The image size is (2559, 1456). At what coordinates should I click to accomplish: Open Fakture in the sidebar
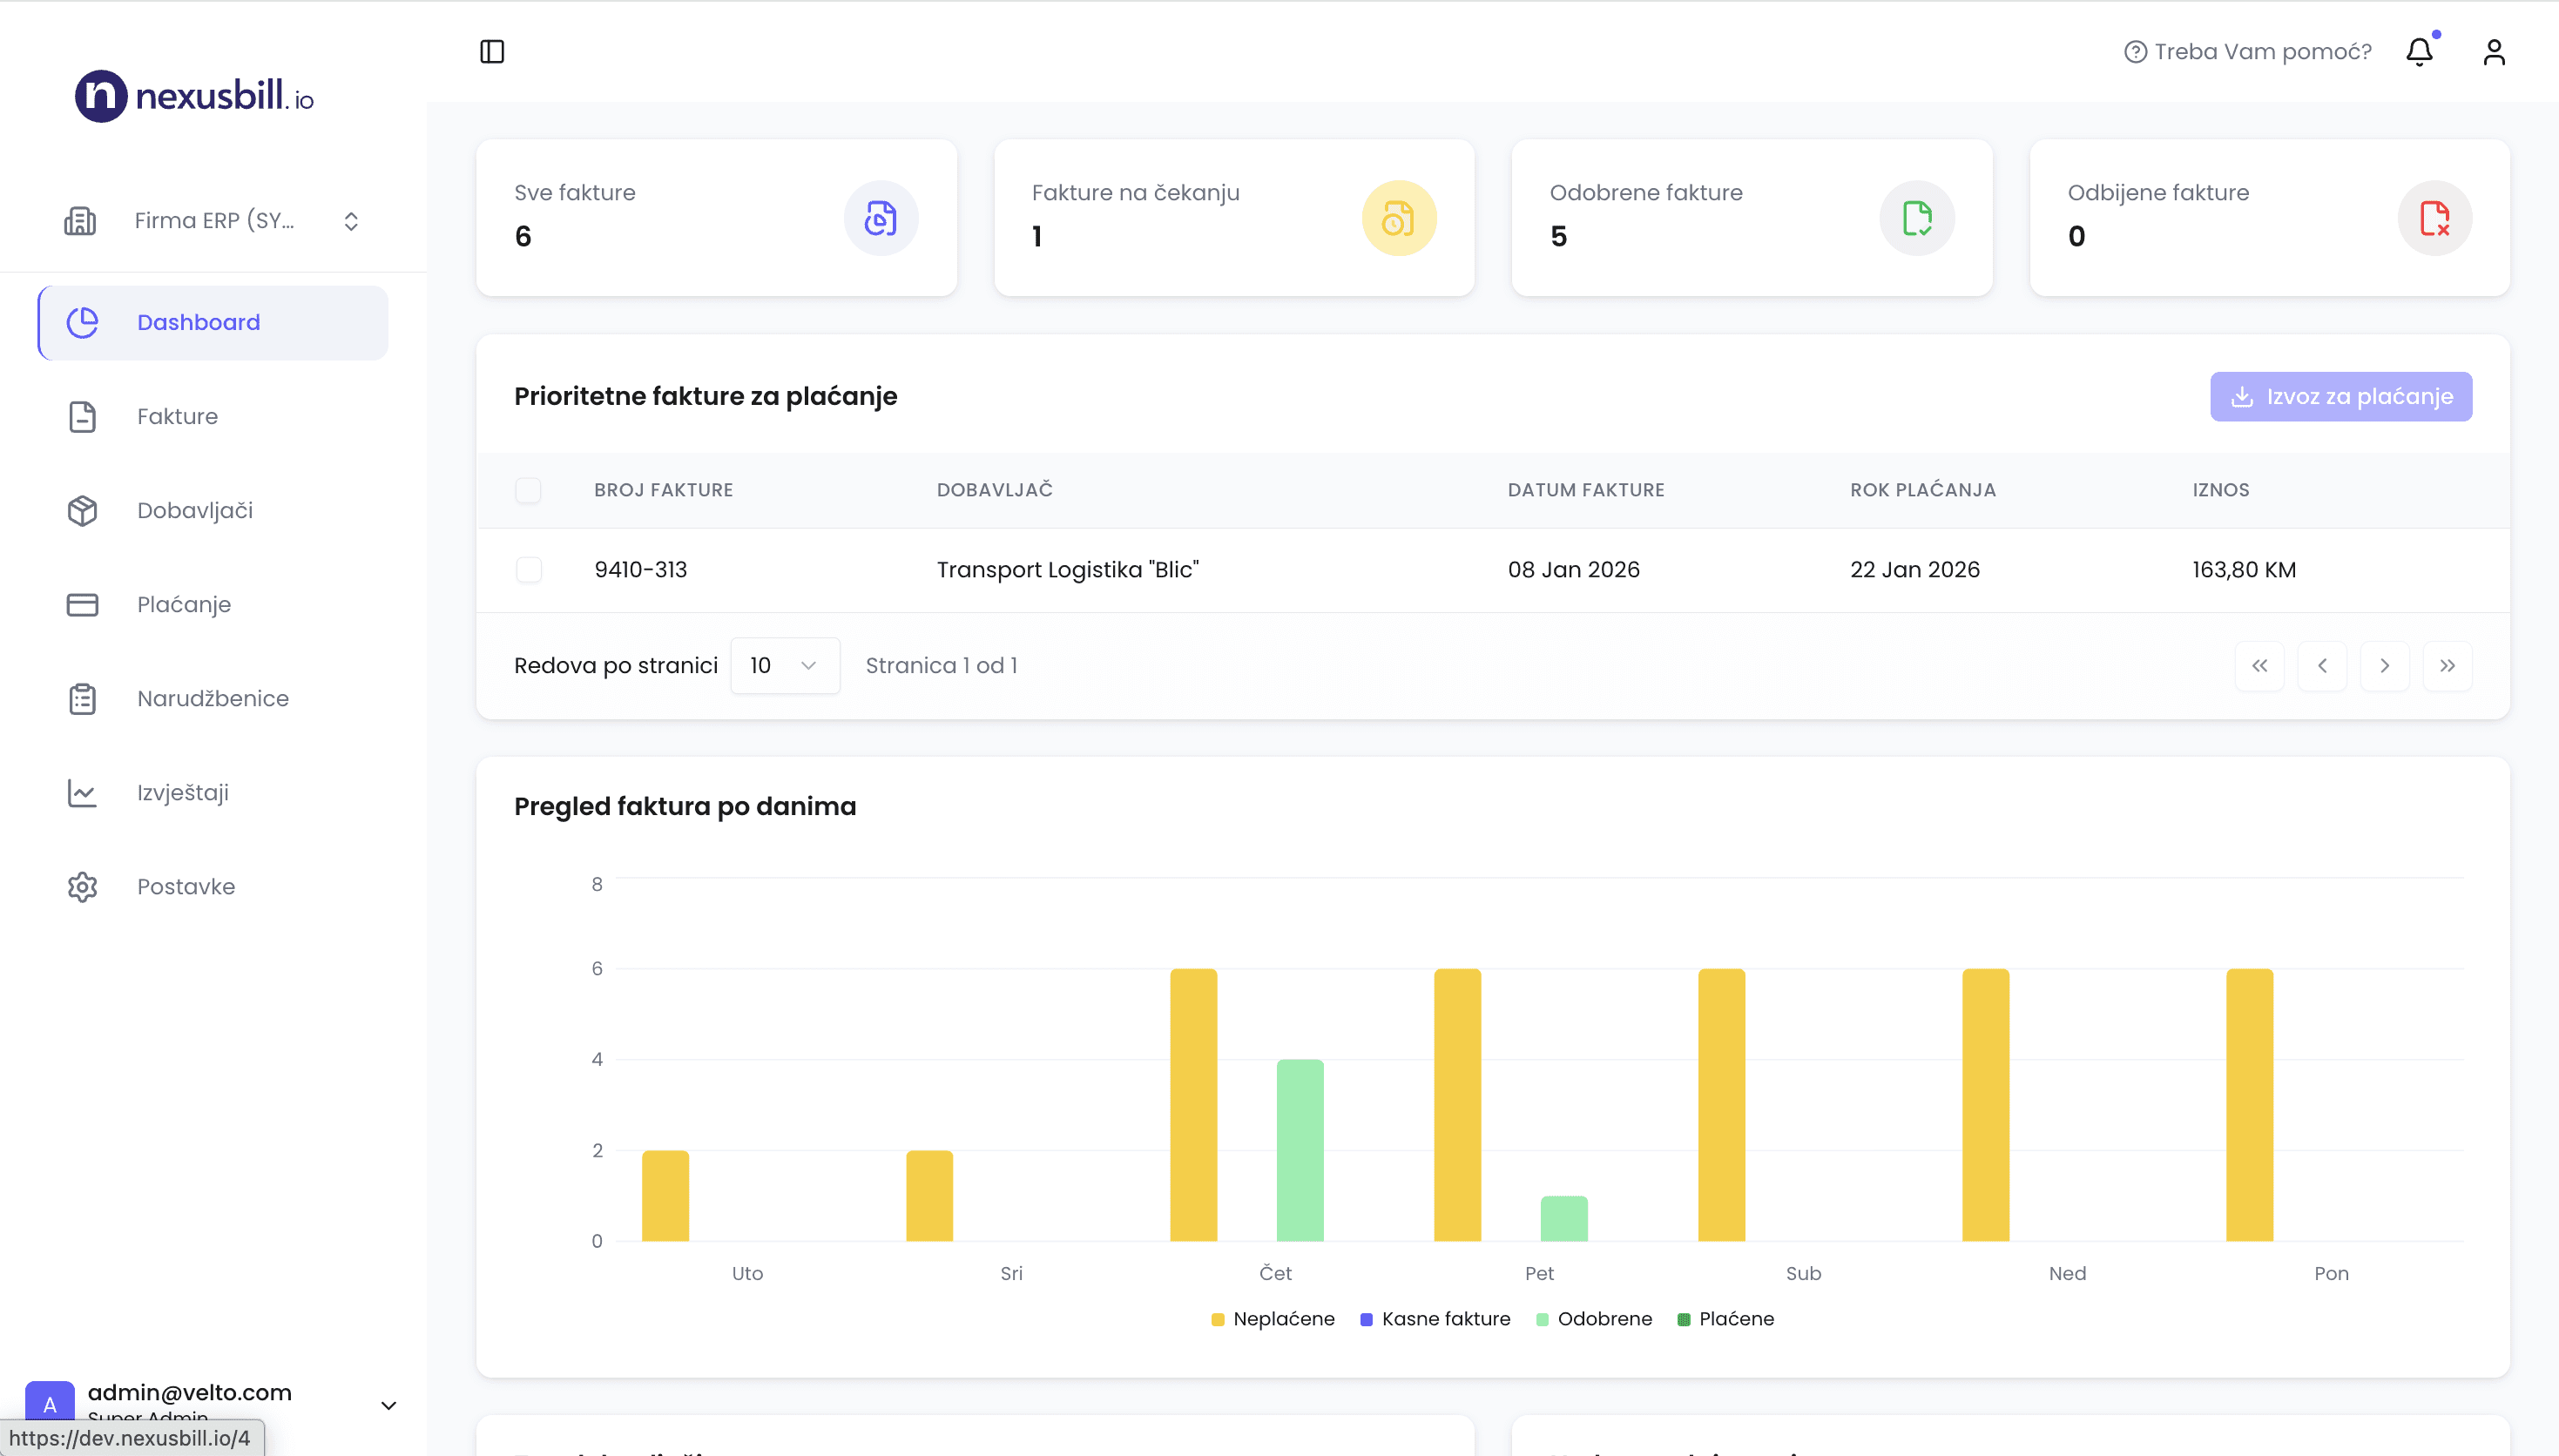[177, 417]
